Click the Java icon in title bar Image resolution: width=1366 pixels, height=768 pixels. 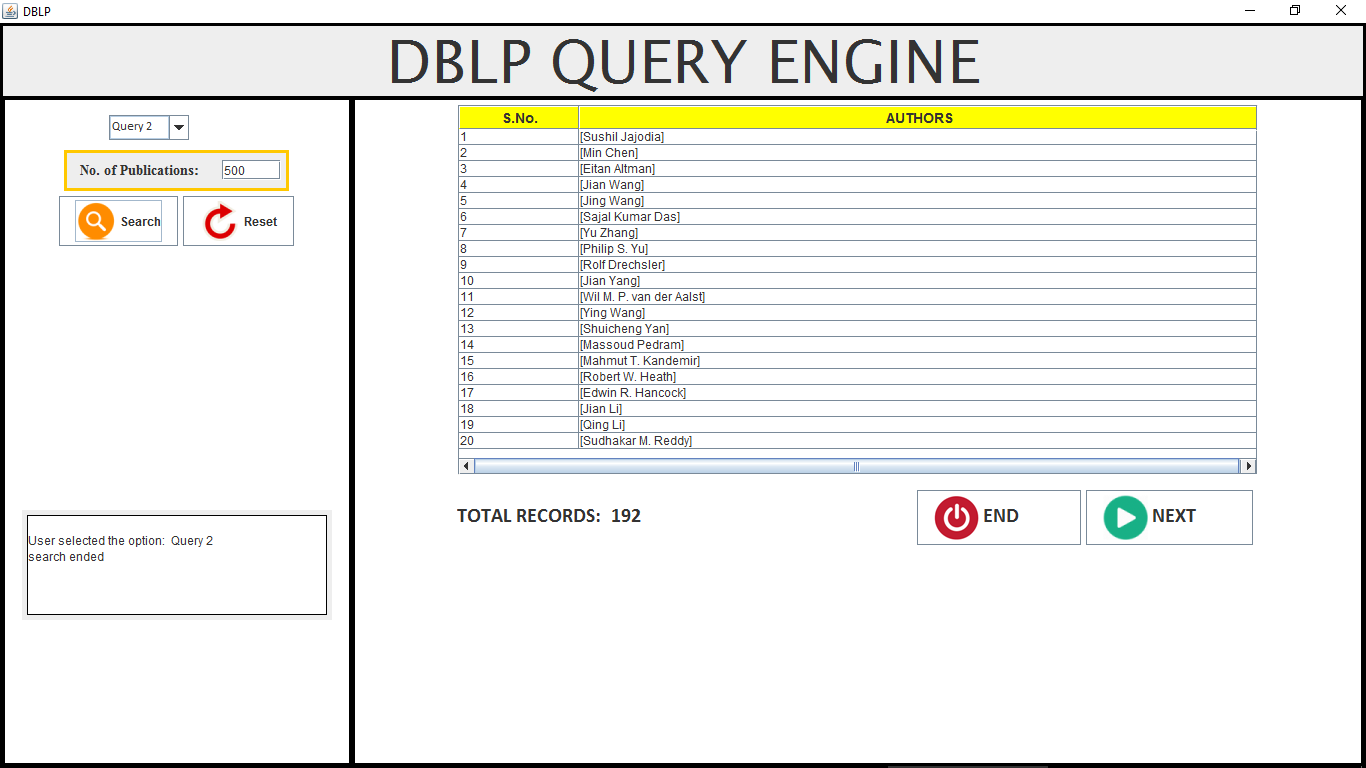coord(10,11)
